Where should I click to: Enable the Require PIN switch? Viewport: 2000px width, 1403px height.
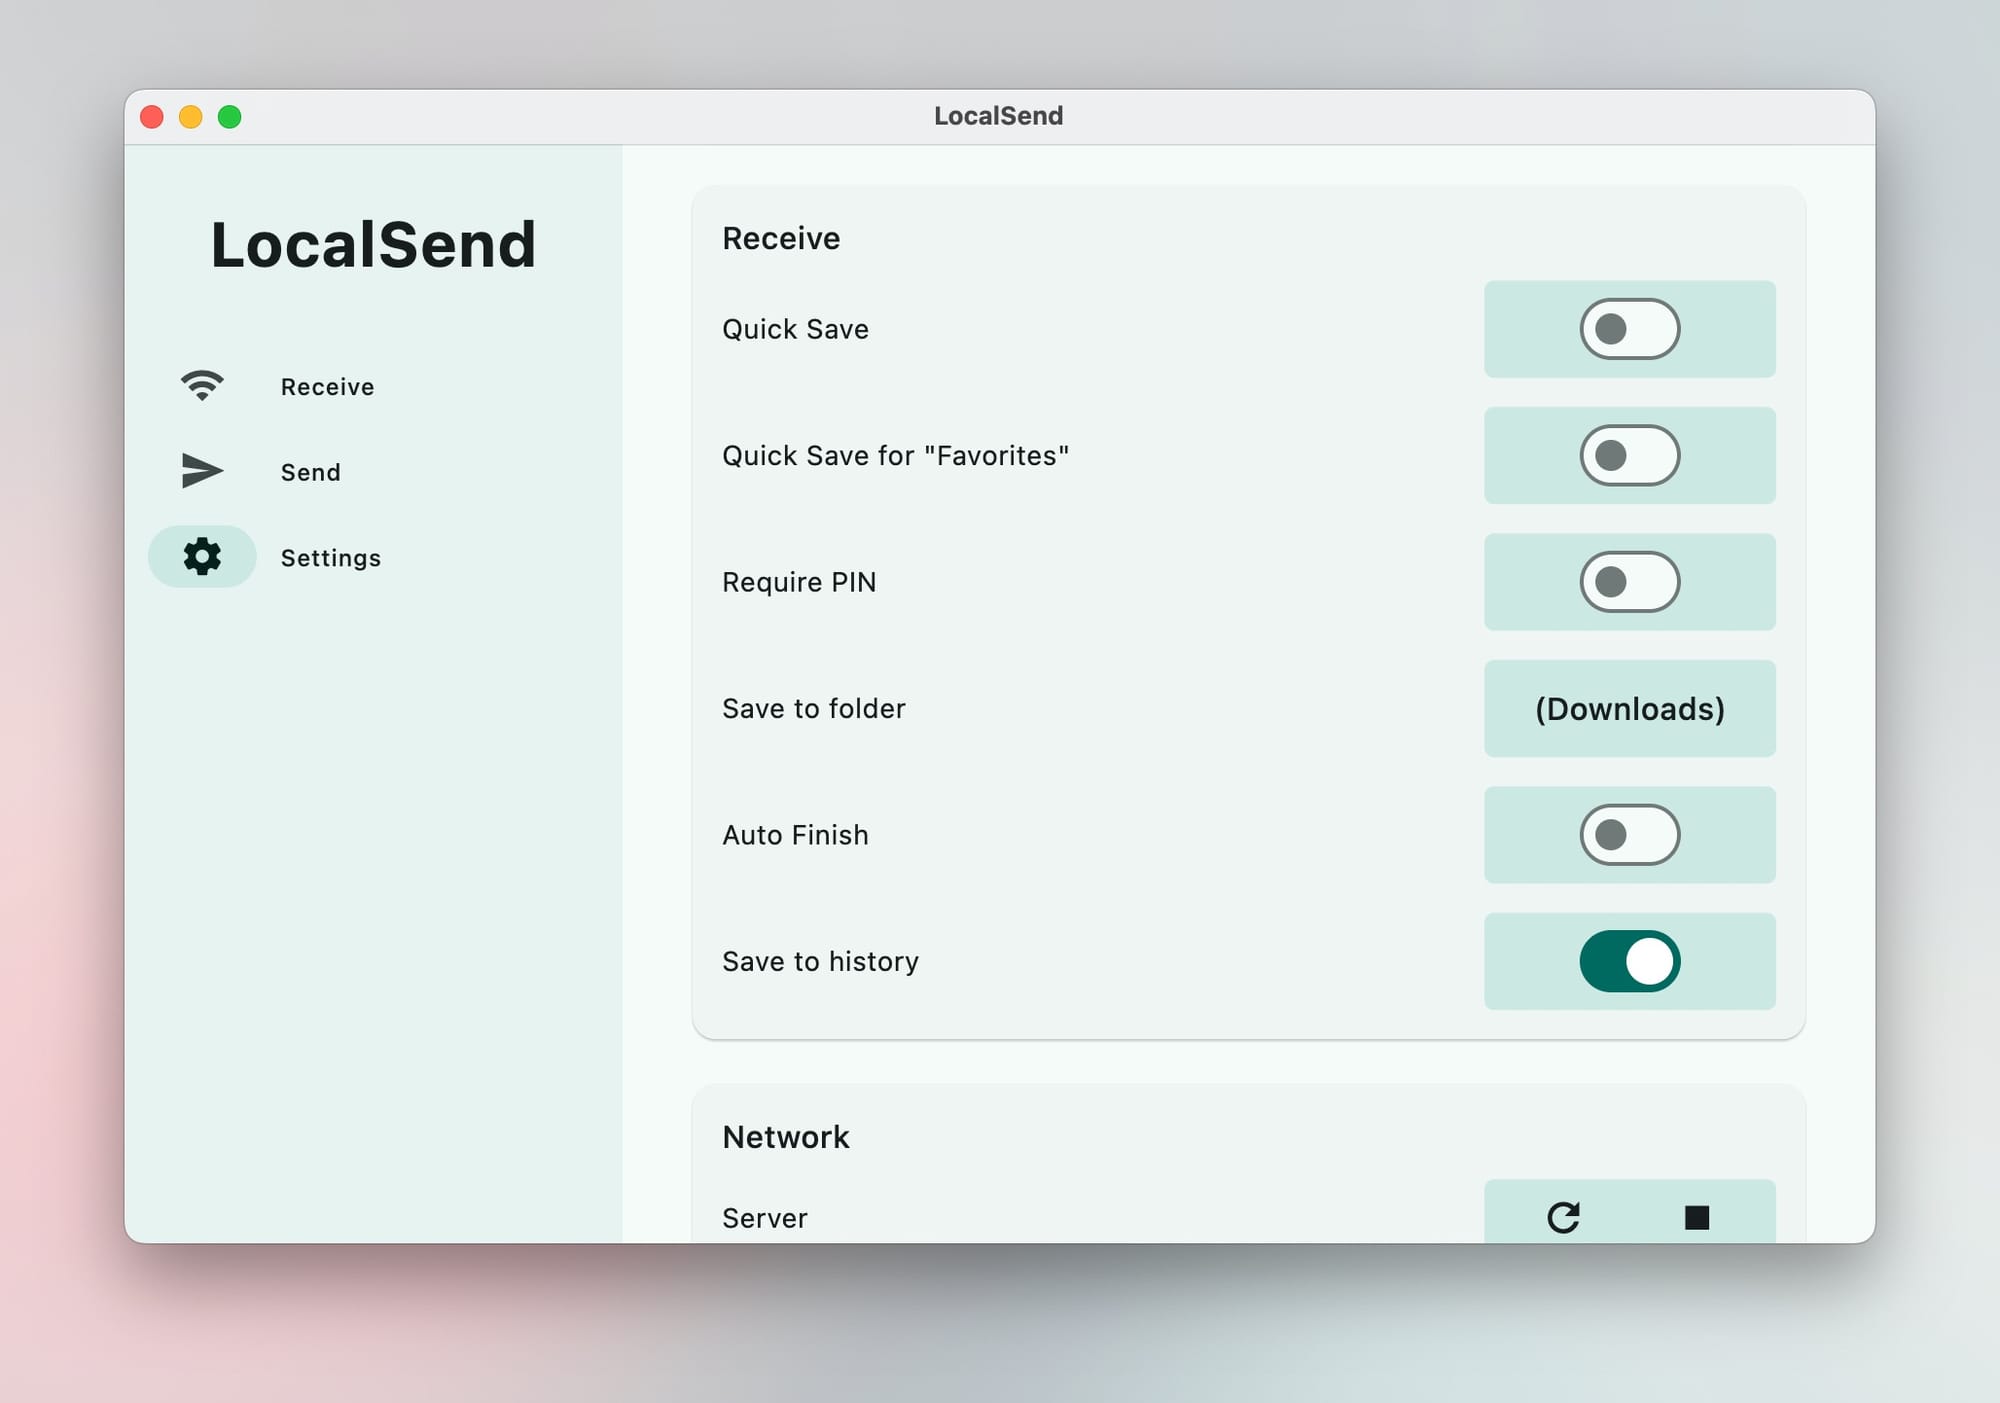pyautogui.click(x=1629, y=582)
